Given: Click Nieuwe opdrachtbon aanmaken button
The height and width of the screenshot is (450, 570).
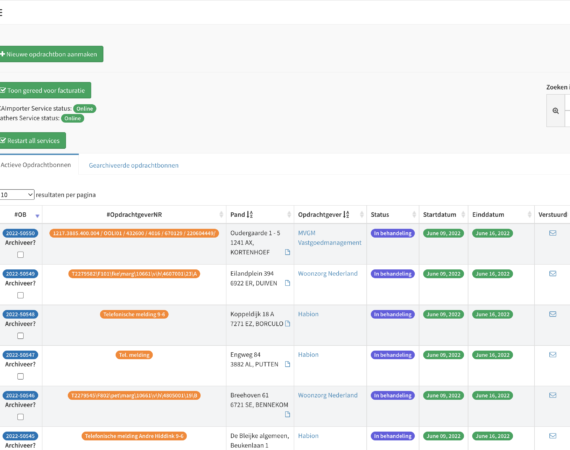Looking at the screenshot, I should (x=51, y=54).
